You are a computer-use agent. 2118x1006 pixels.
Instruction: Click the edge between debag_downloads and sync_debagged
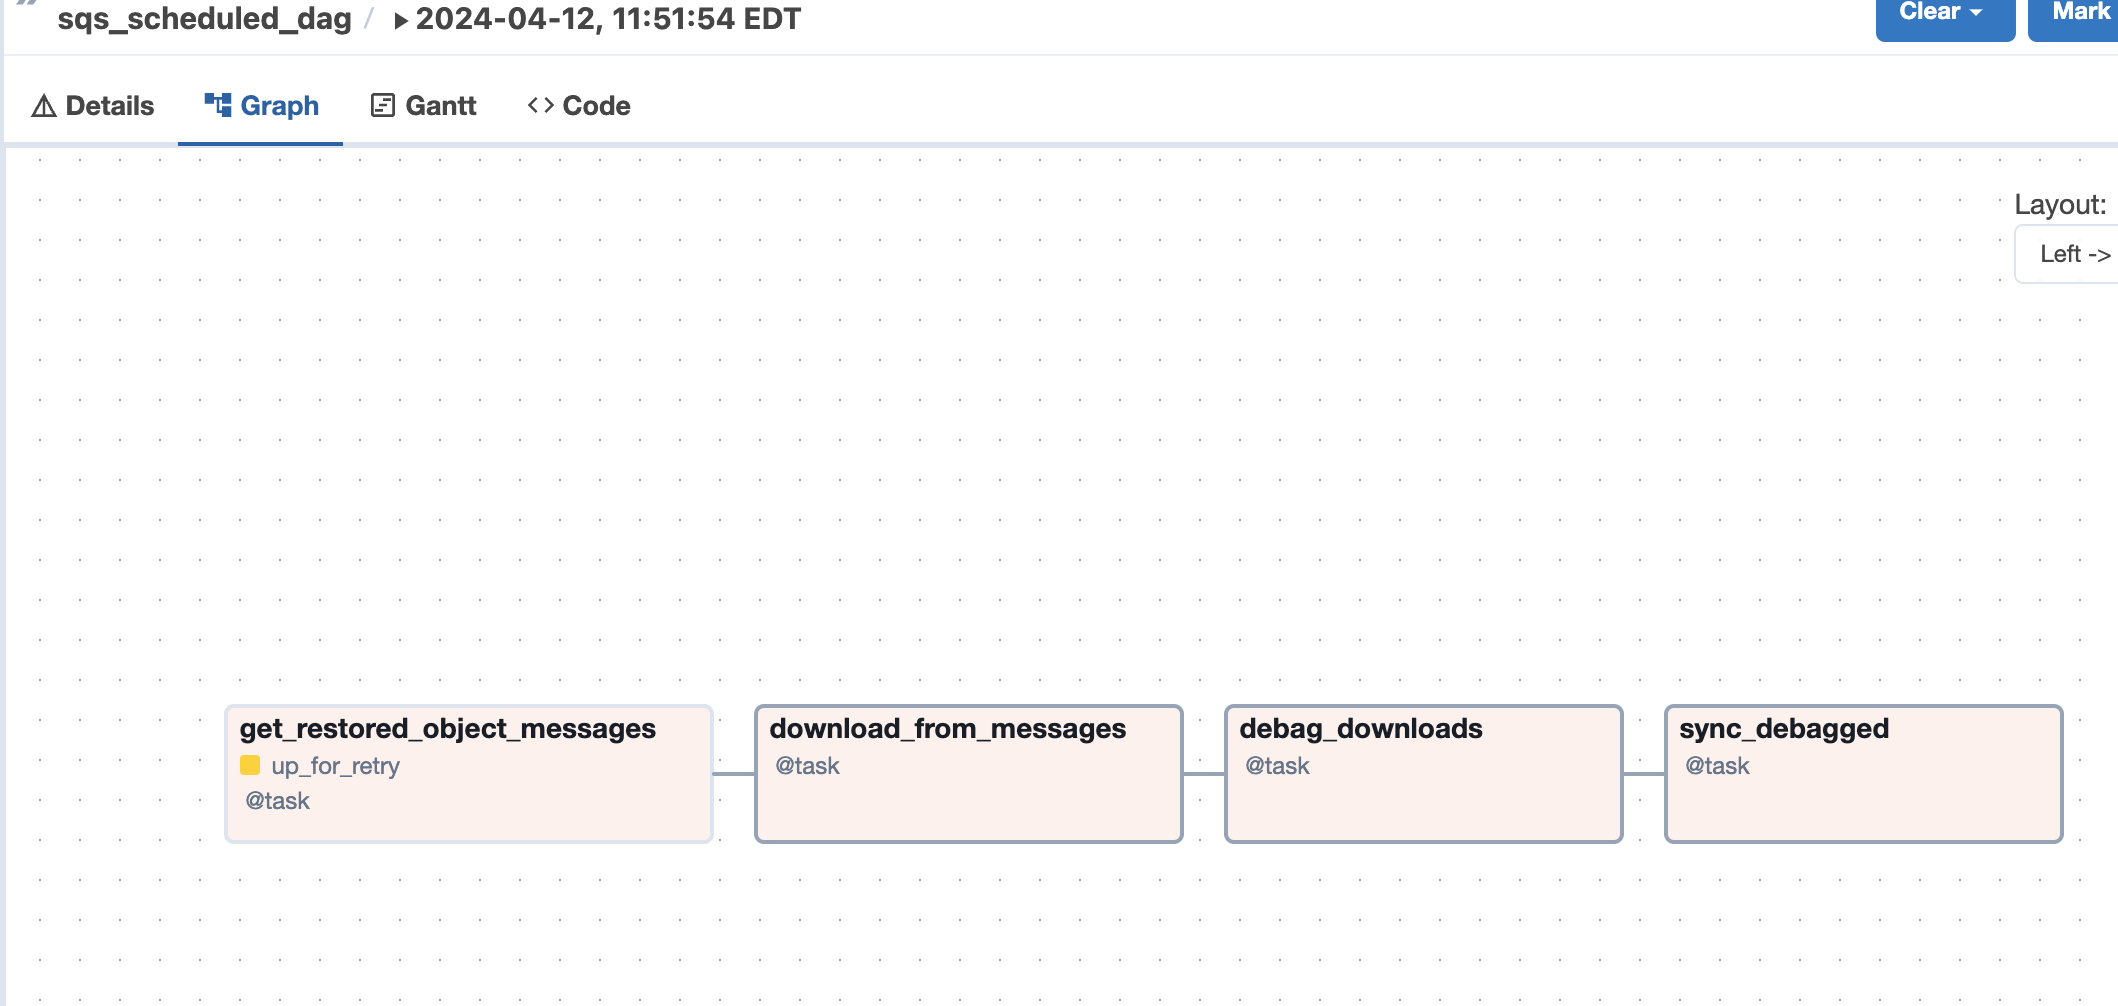point(1643,773)
